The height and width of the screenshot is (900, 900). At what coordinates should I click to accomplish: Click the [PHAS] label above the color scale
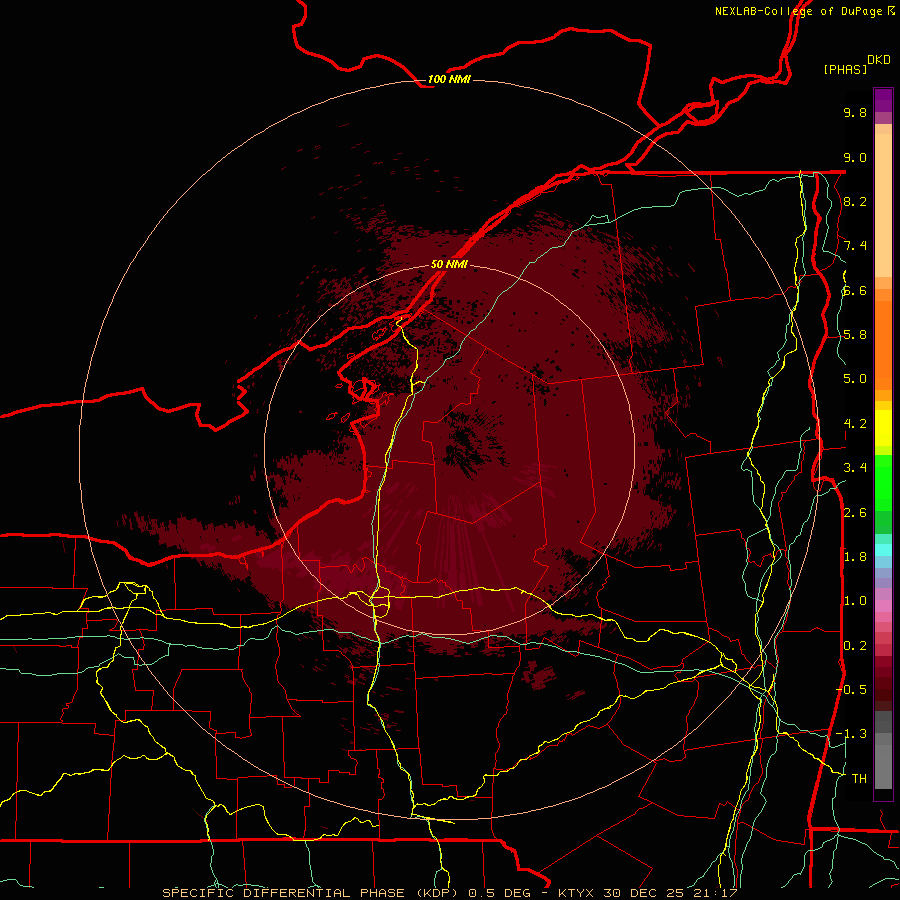pyautogui.click(x=845, y=69)
